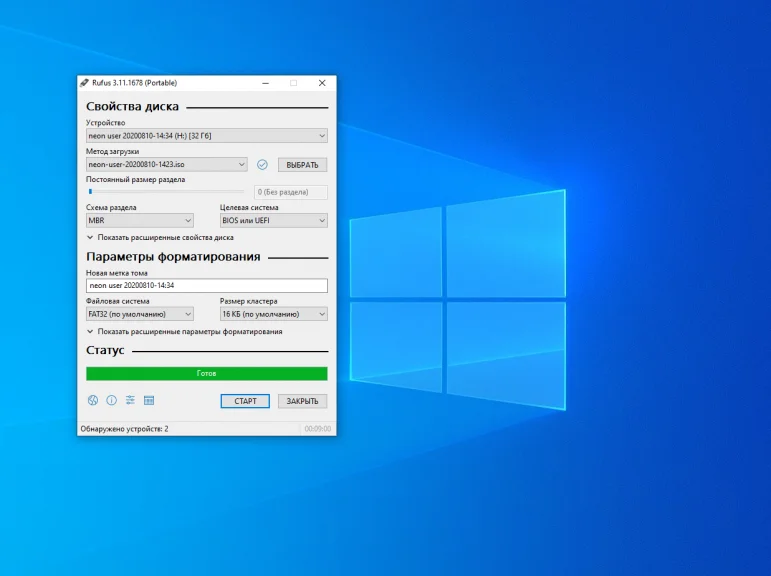771x576 pixels.
Task: Click the 00:09:00 elapsed timer text
Action: pos(318,429)
